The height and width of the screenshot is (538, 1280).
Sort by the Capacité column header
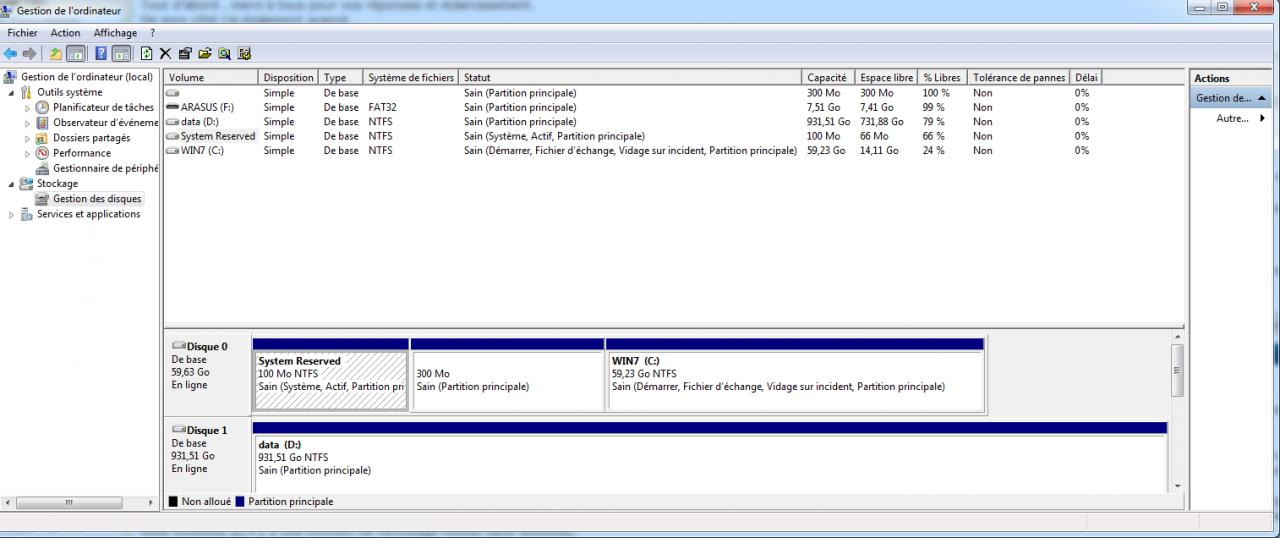pos(830,77)
